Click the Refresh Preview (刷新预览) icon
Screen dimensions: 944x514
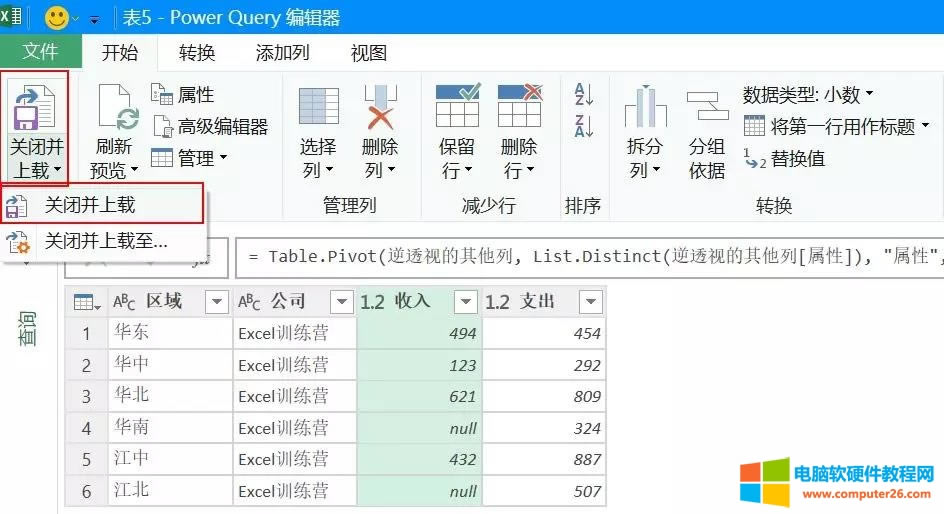(118, 108)
